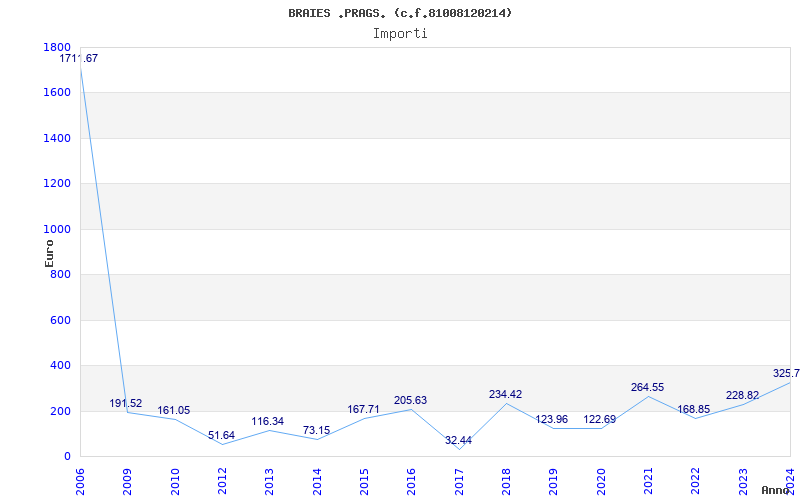The height and width of the screenshot is (500, 800).
Task: Select data label 205.63
Action: click(410, 401)
